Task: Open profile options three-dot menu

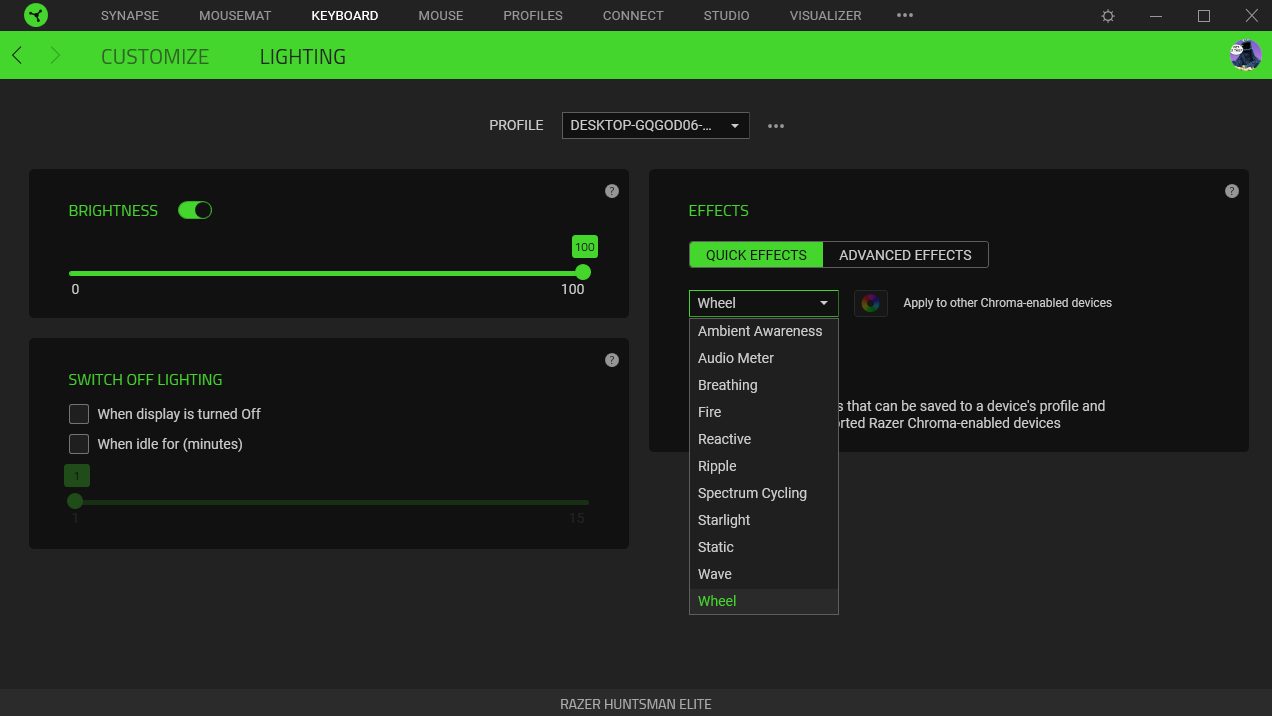Action: tap(776, 126)
